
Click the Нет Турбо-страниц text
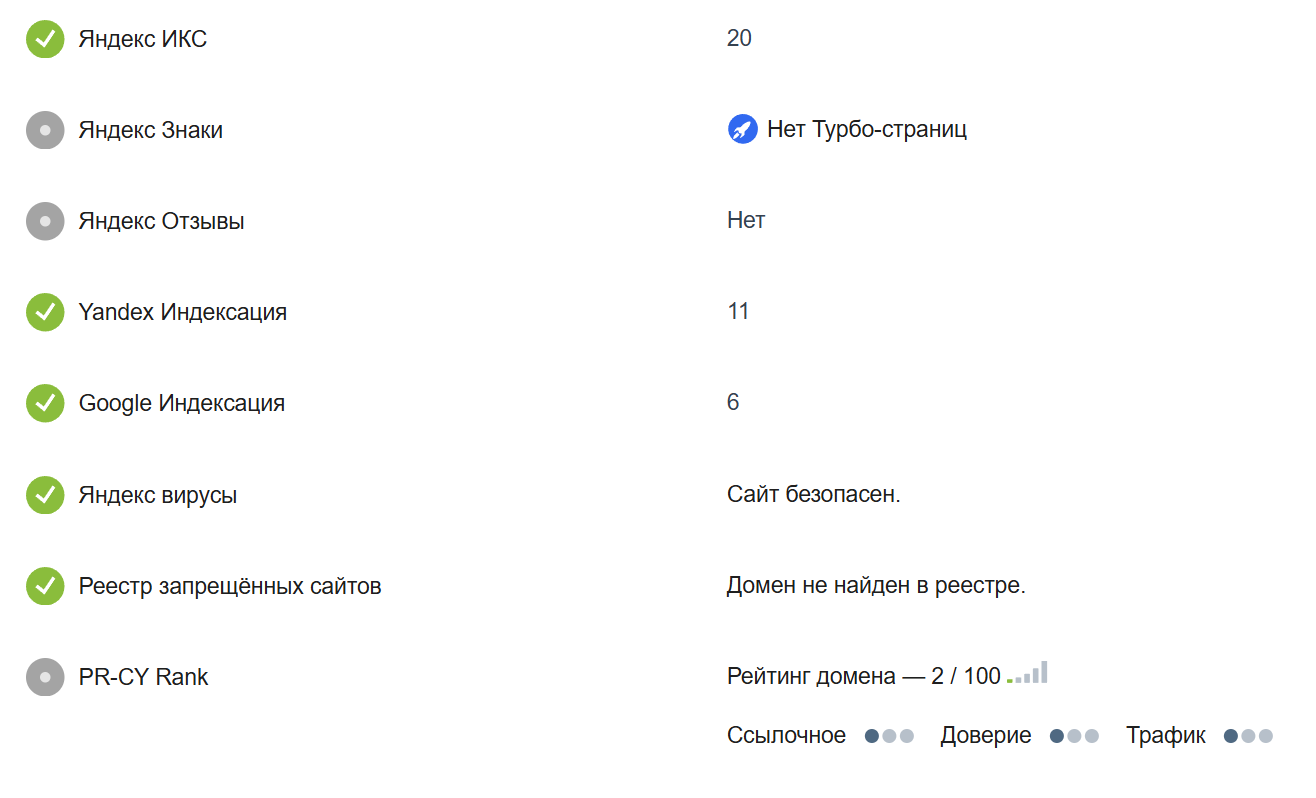pyautogui.click(x=867, y=129)
